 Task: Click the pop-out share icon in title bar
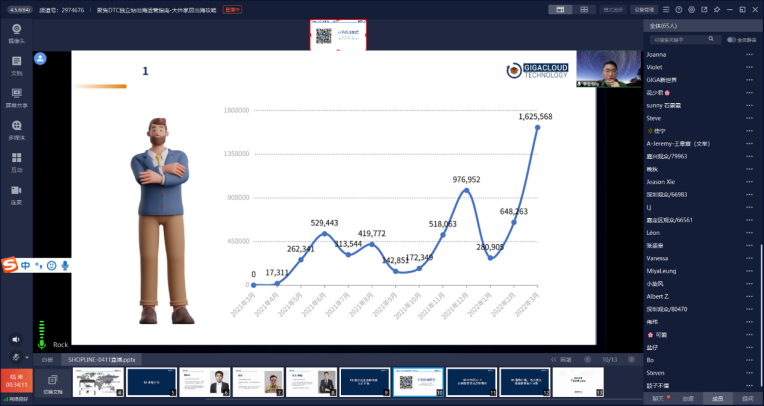[704, 10]
